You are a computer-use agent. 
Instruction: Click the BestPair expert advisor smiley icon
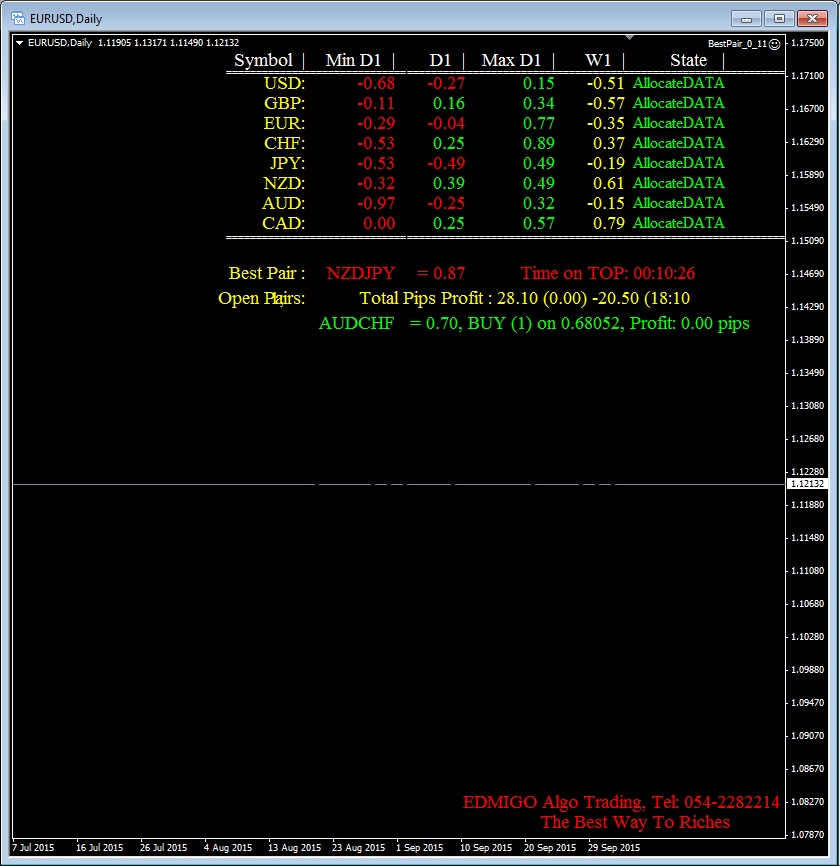[775, 44]
